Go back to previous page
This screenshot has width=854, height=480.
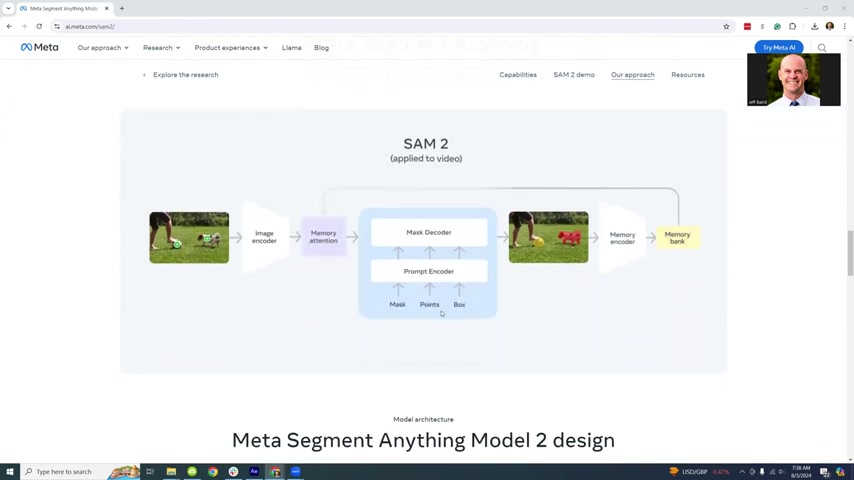pyautogui.click(x=9, y=26)
